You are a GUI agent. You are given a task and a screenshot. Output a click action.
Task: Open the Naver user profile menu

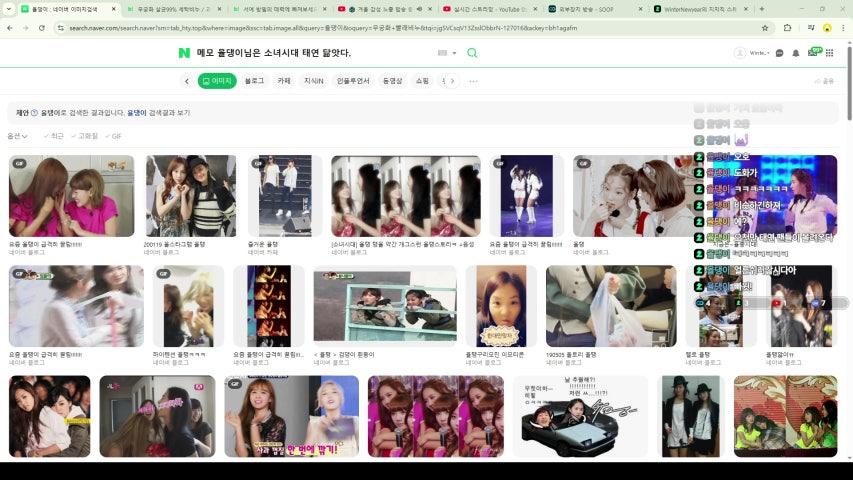tap(751, 53)
